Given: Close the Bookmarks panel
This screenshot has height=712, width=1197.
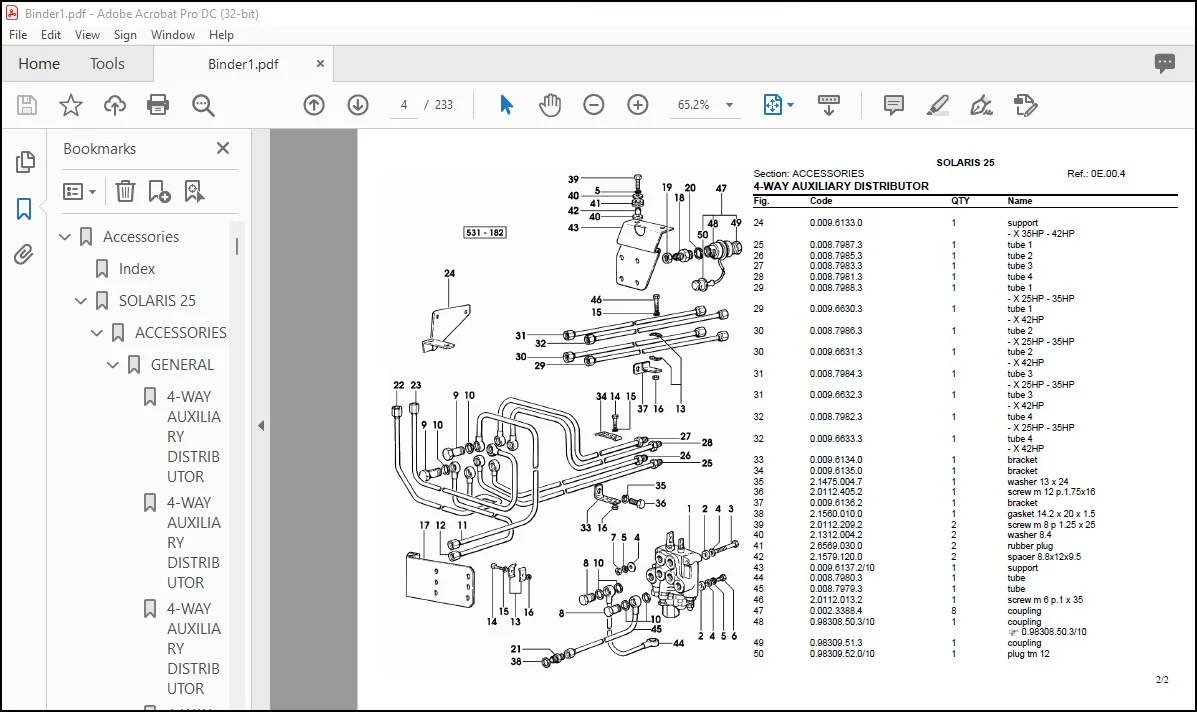Looking at the screenshot, I should [x=223, y=148].
